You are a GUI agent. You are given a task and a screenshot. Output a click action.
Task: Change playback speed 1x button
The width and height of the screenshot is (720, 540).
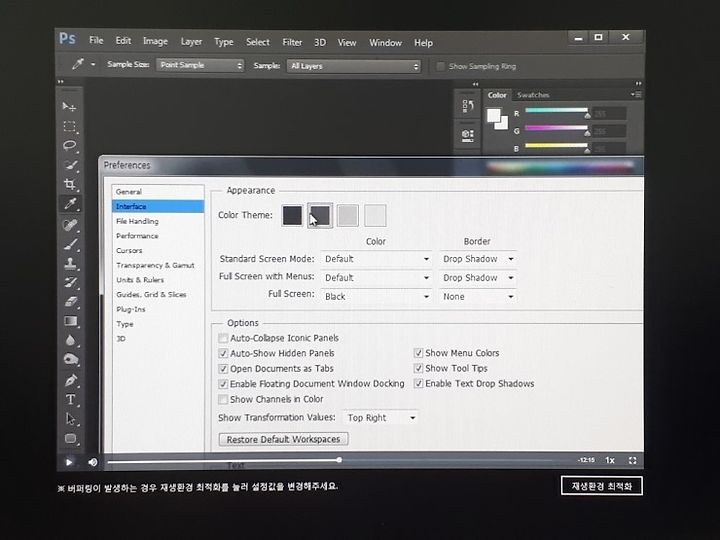(x=610, y=460)
